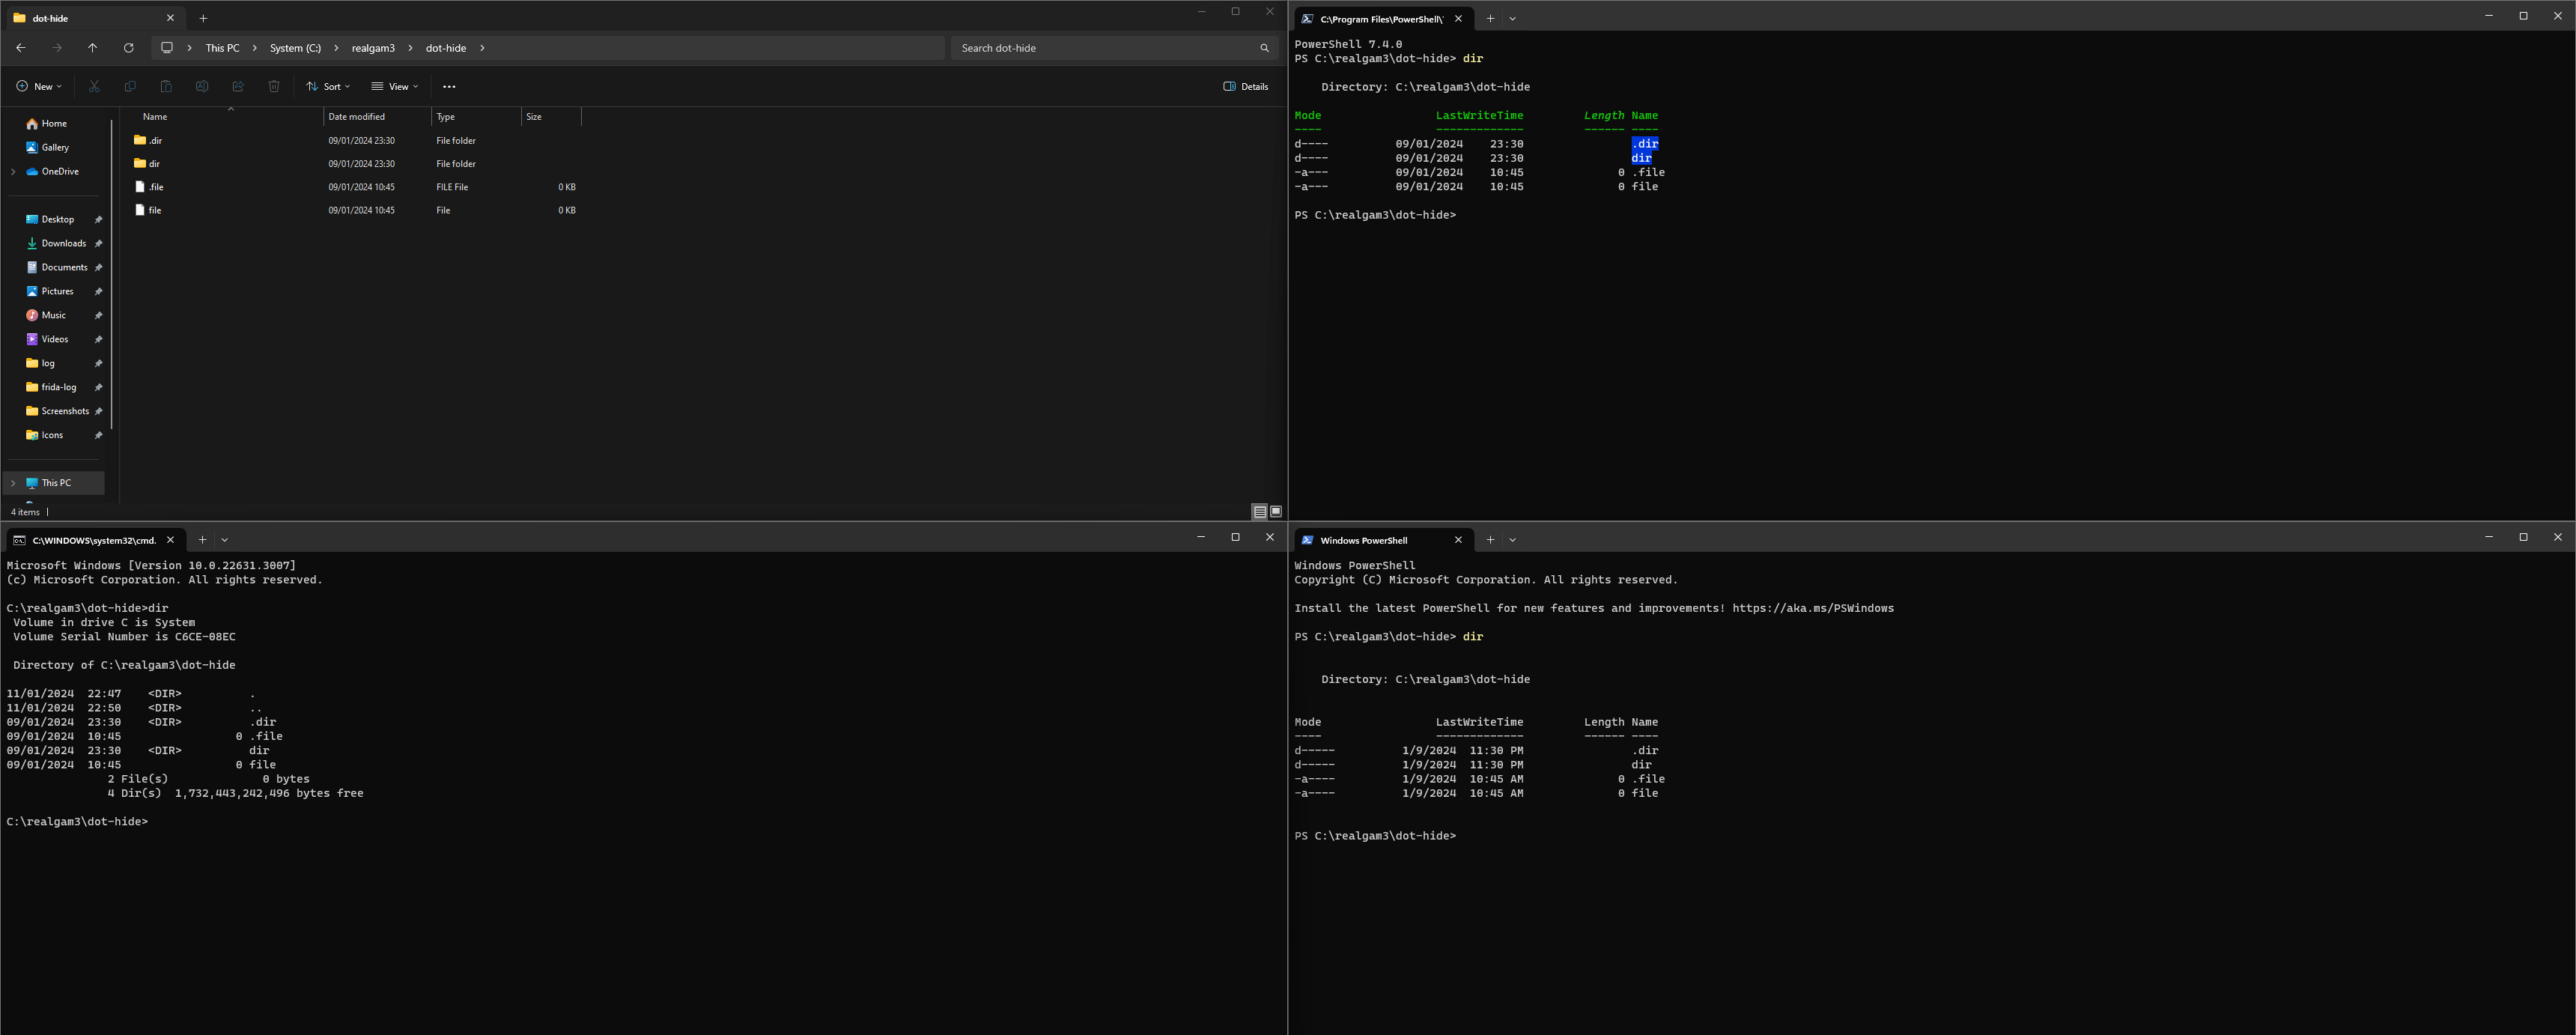Open Pictures in quick access

57,292
